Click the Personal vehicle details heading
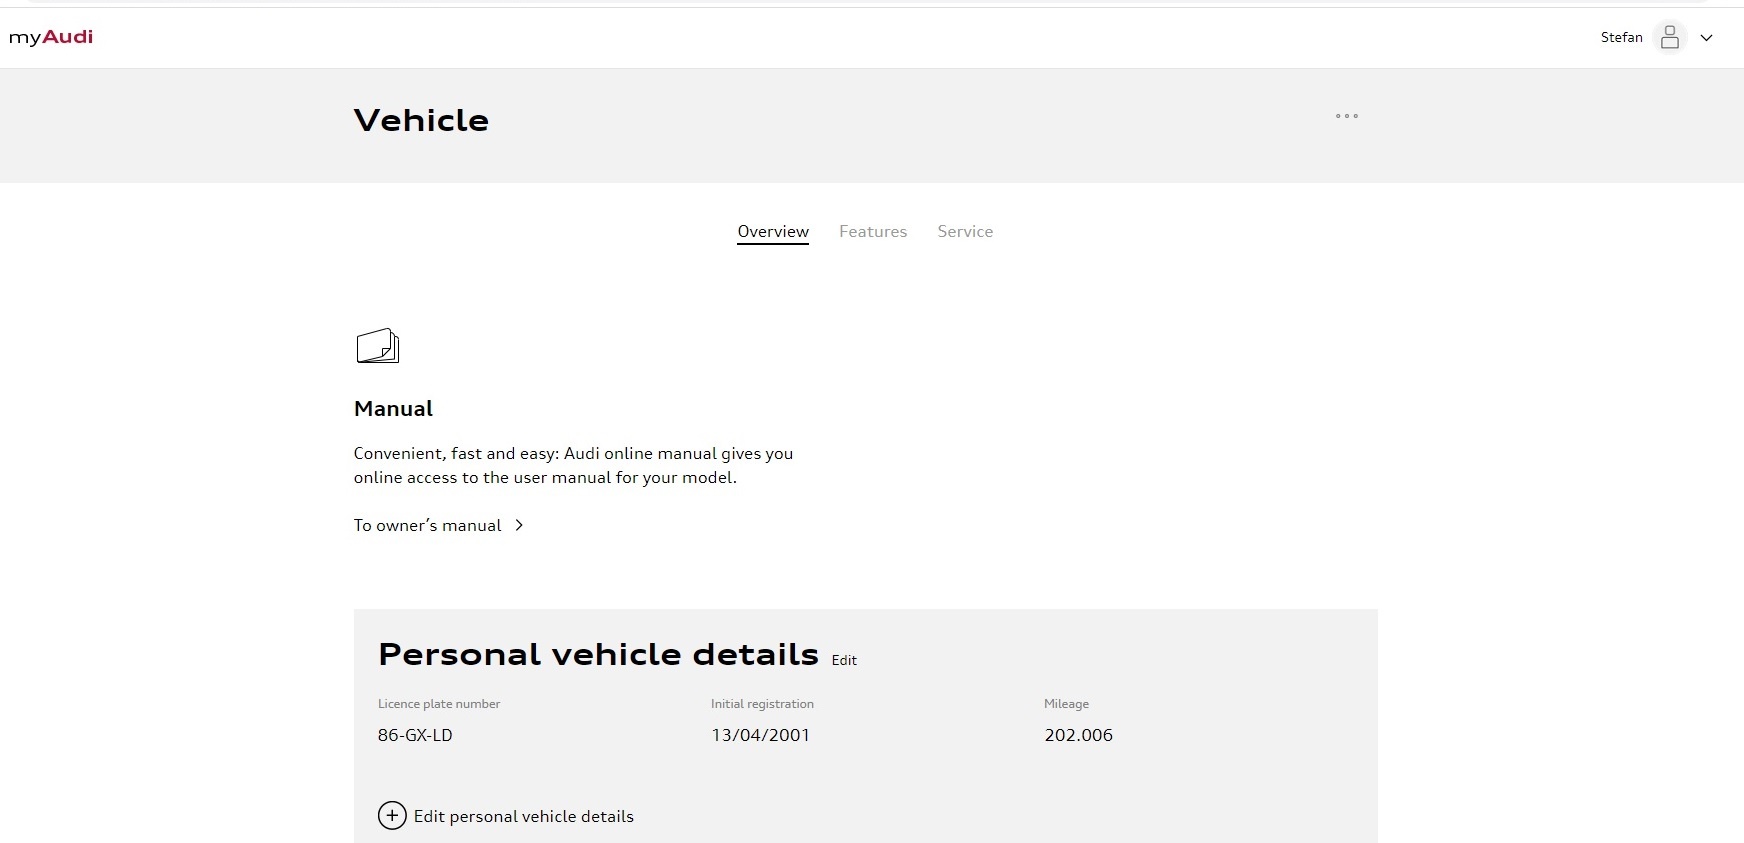This screenshot has width=1744, height=843. coord(598,654)
